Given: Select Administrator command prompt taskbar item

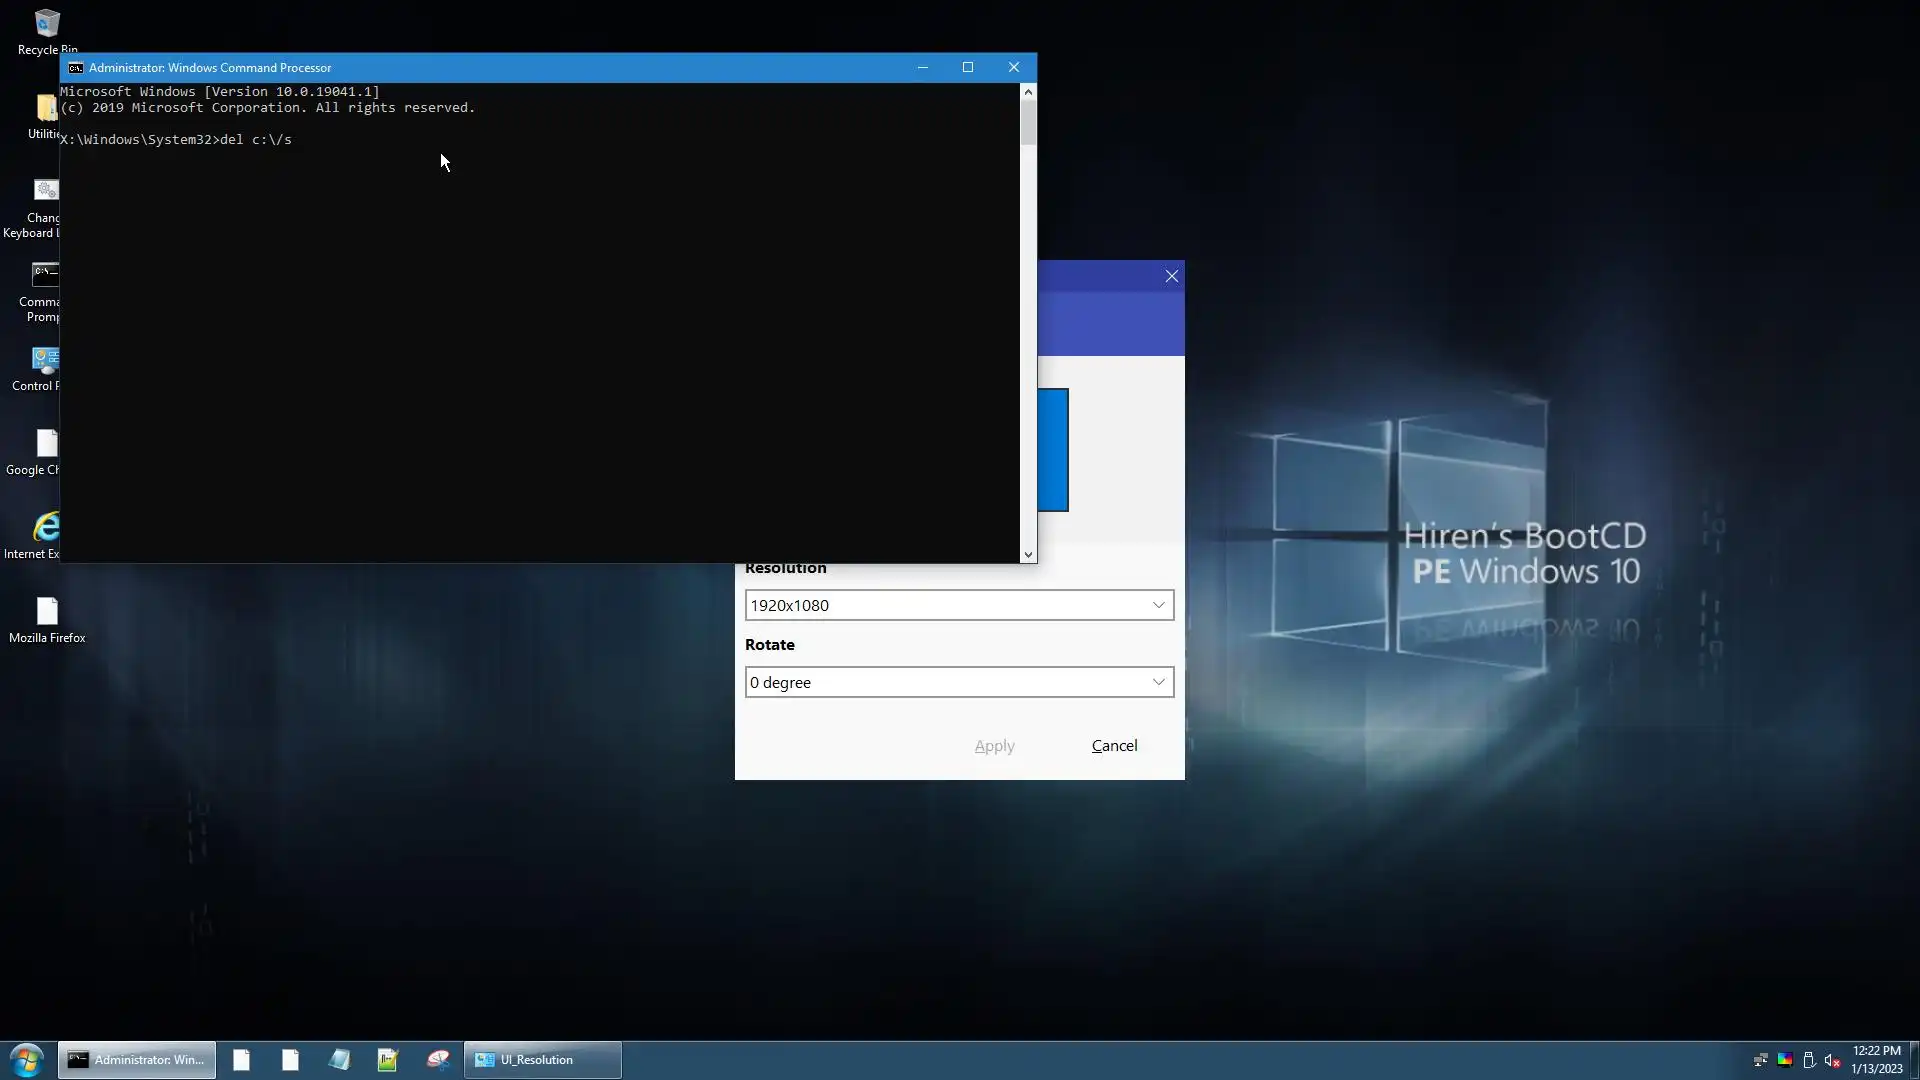Looking at the screenshot, I should coord(137,1060).
